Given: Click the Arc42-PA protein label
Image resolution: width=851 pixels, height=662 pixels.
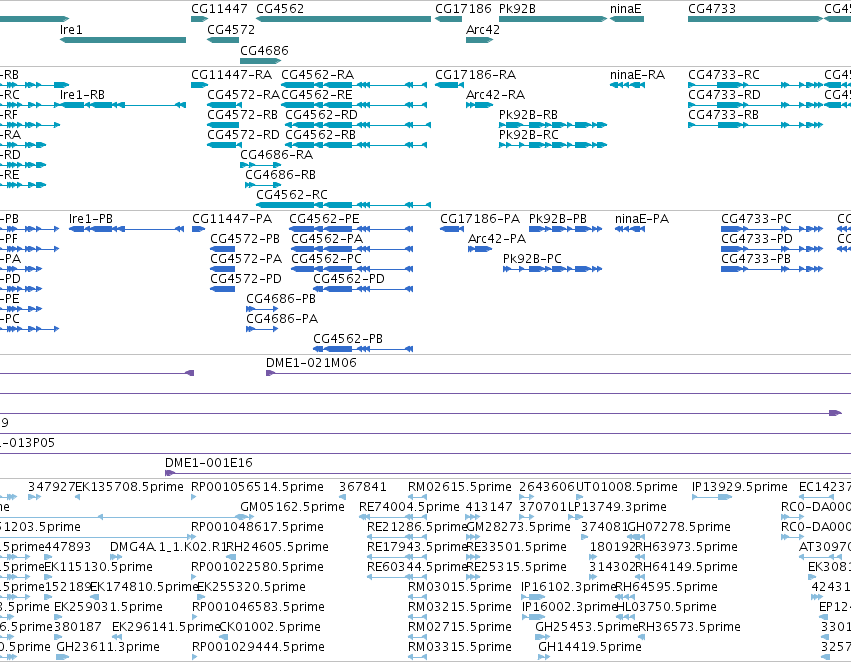Looking at the screenshot, I should [497, 239].
